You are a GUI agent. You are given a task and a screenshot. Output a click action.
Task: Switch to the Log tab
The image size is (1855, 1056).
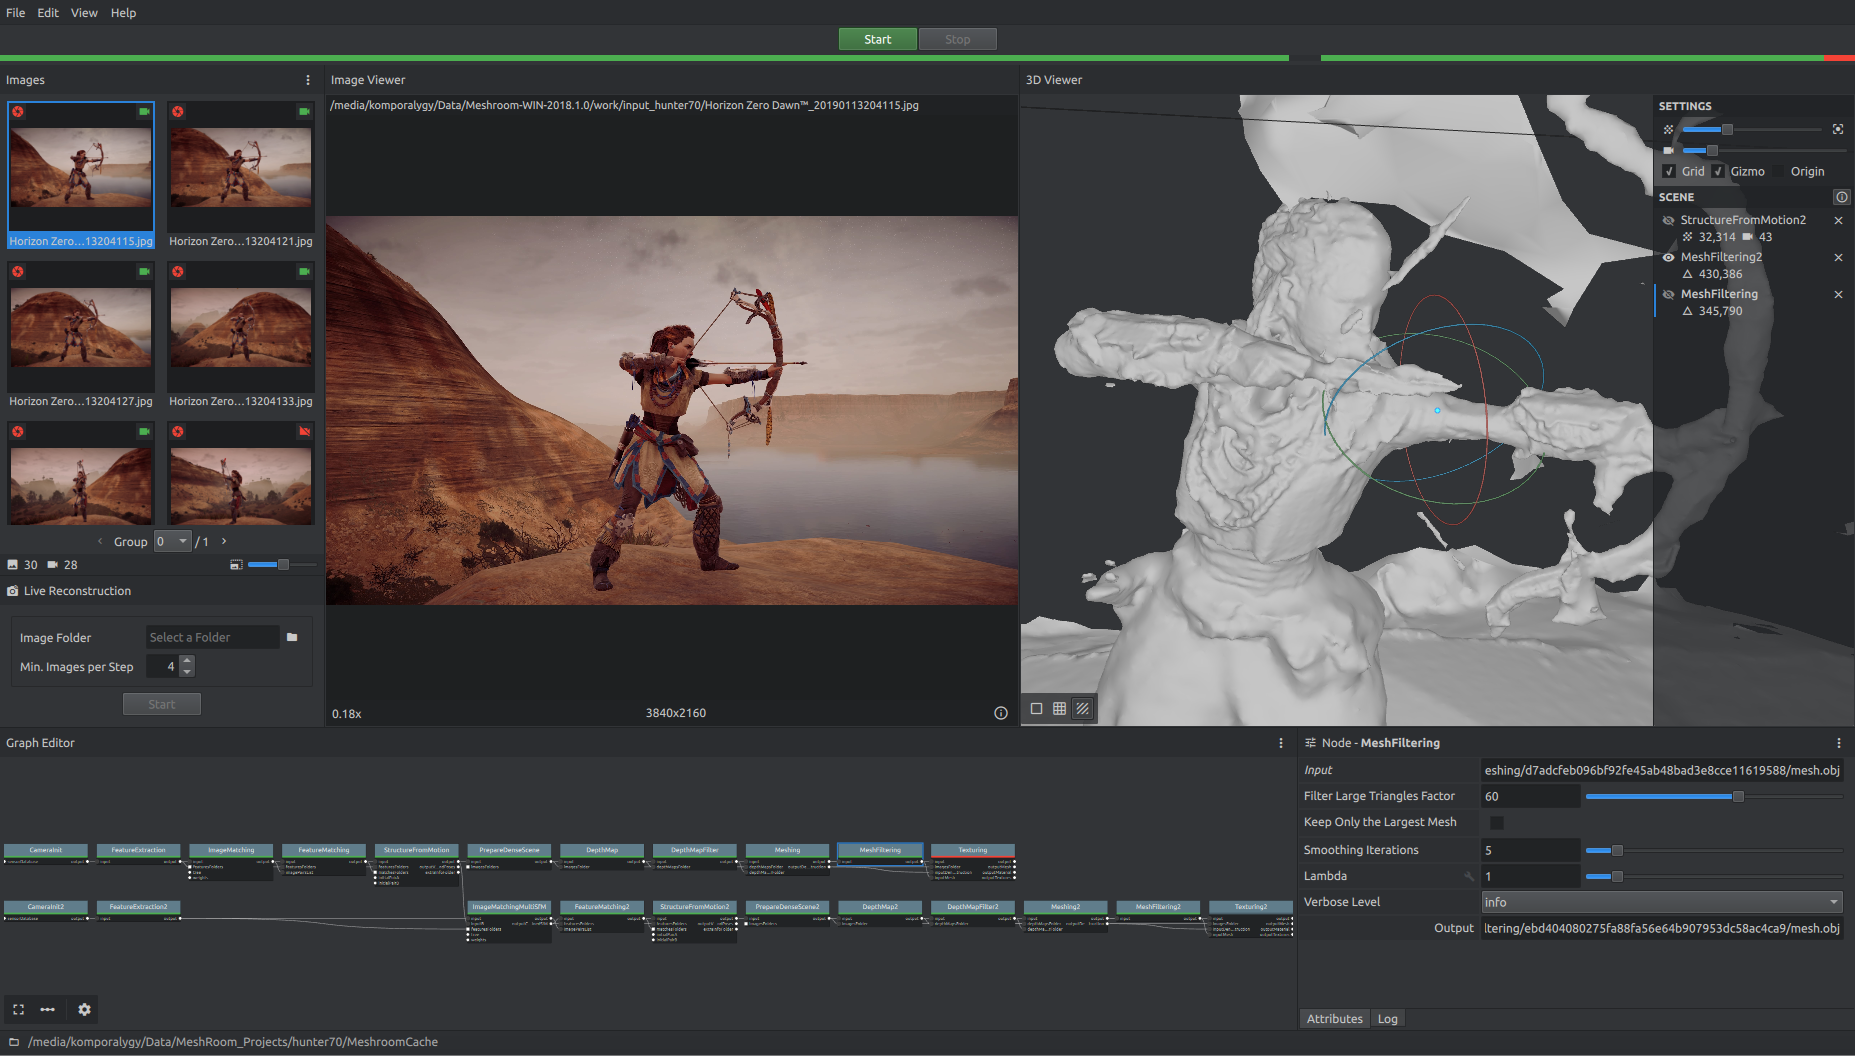[x=1387, y=1019]
